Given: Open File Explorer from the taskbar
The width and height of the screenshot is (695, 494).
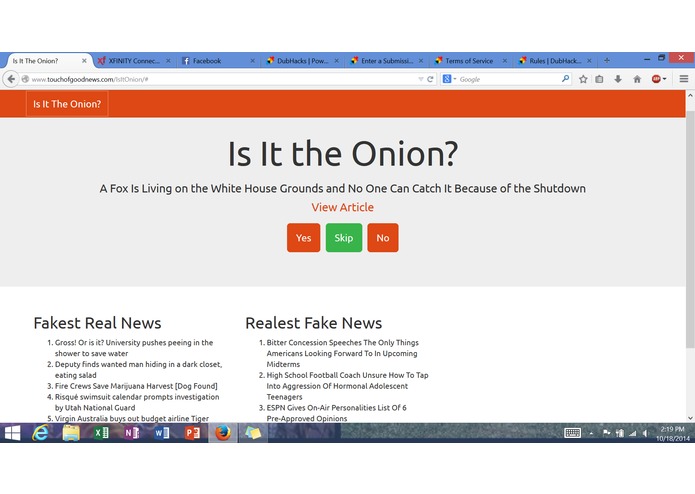Looking at the screenshot, I should [x=71, y=433].
